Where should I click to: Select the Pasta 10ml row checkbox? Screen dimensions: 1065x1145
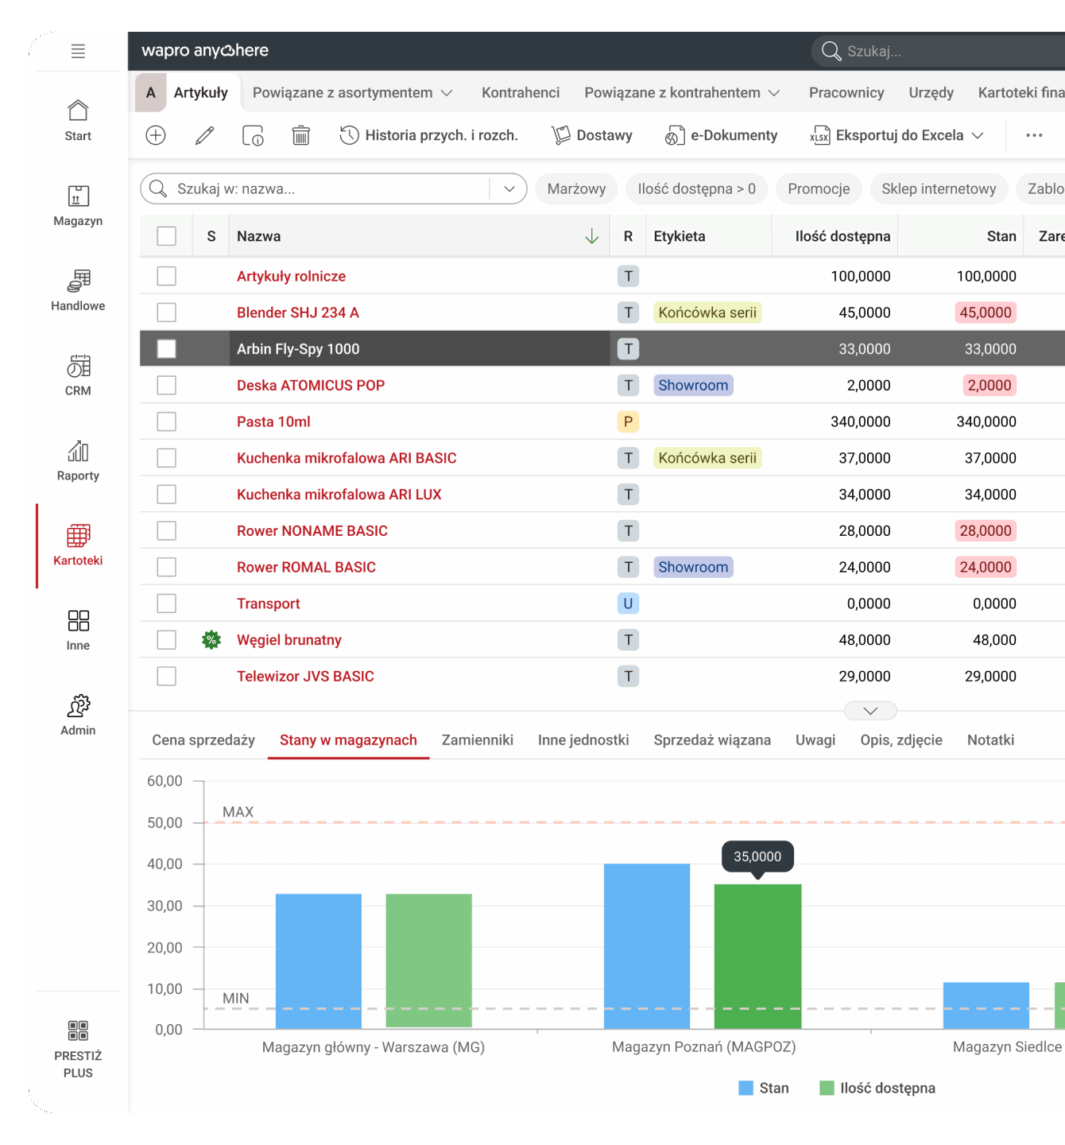(167, 422)
